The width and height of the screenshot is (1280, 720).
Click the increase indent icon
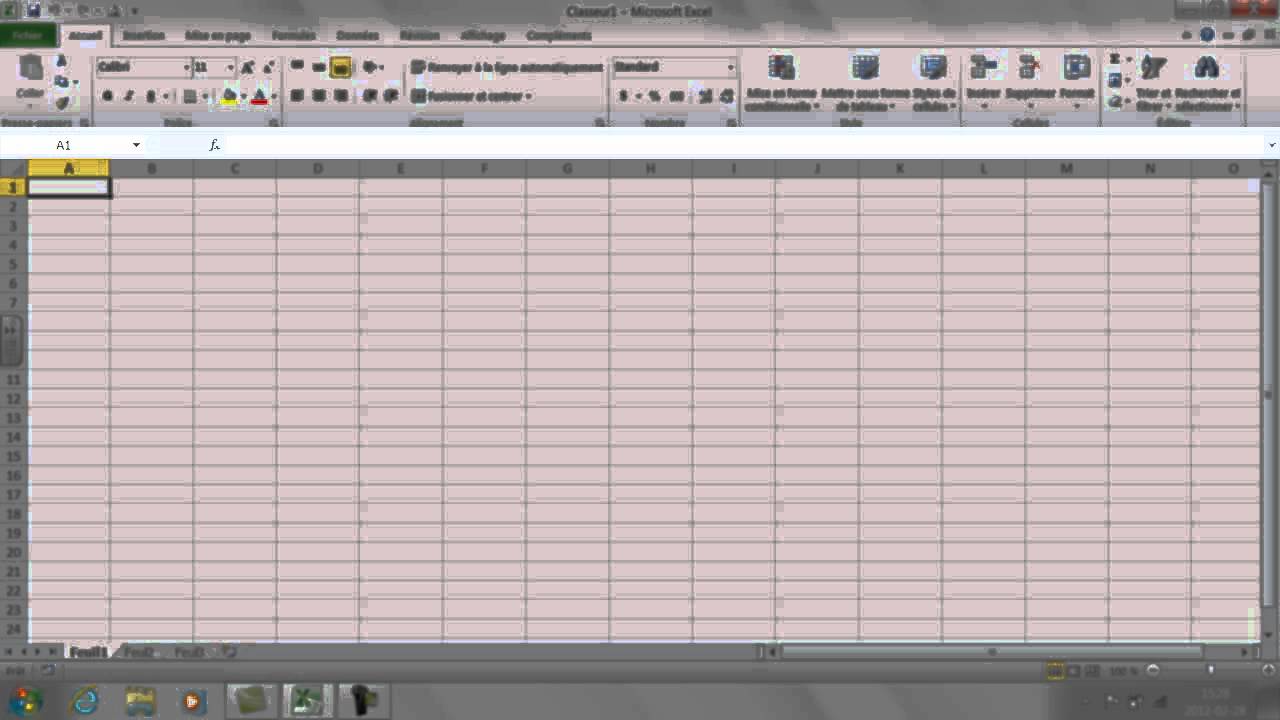pos(391,96)
